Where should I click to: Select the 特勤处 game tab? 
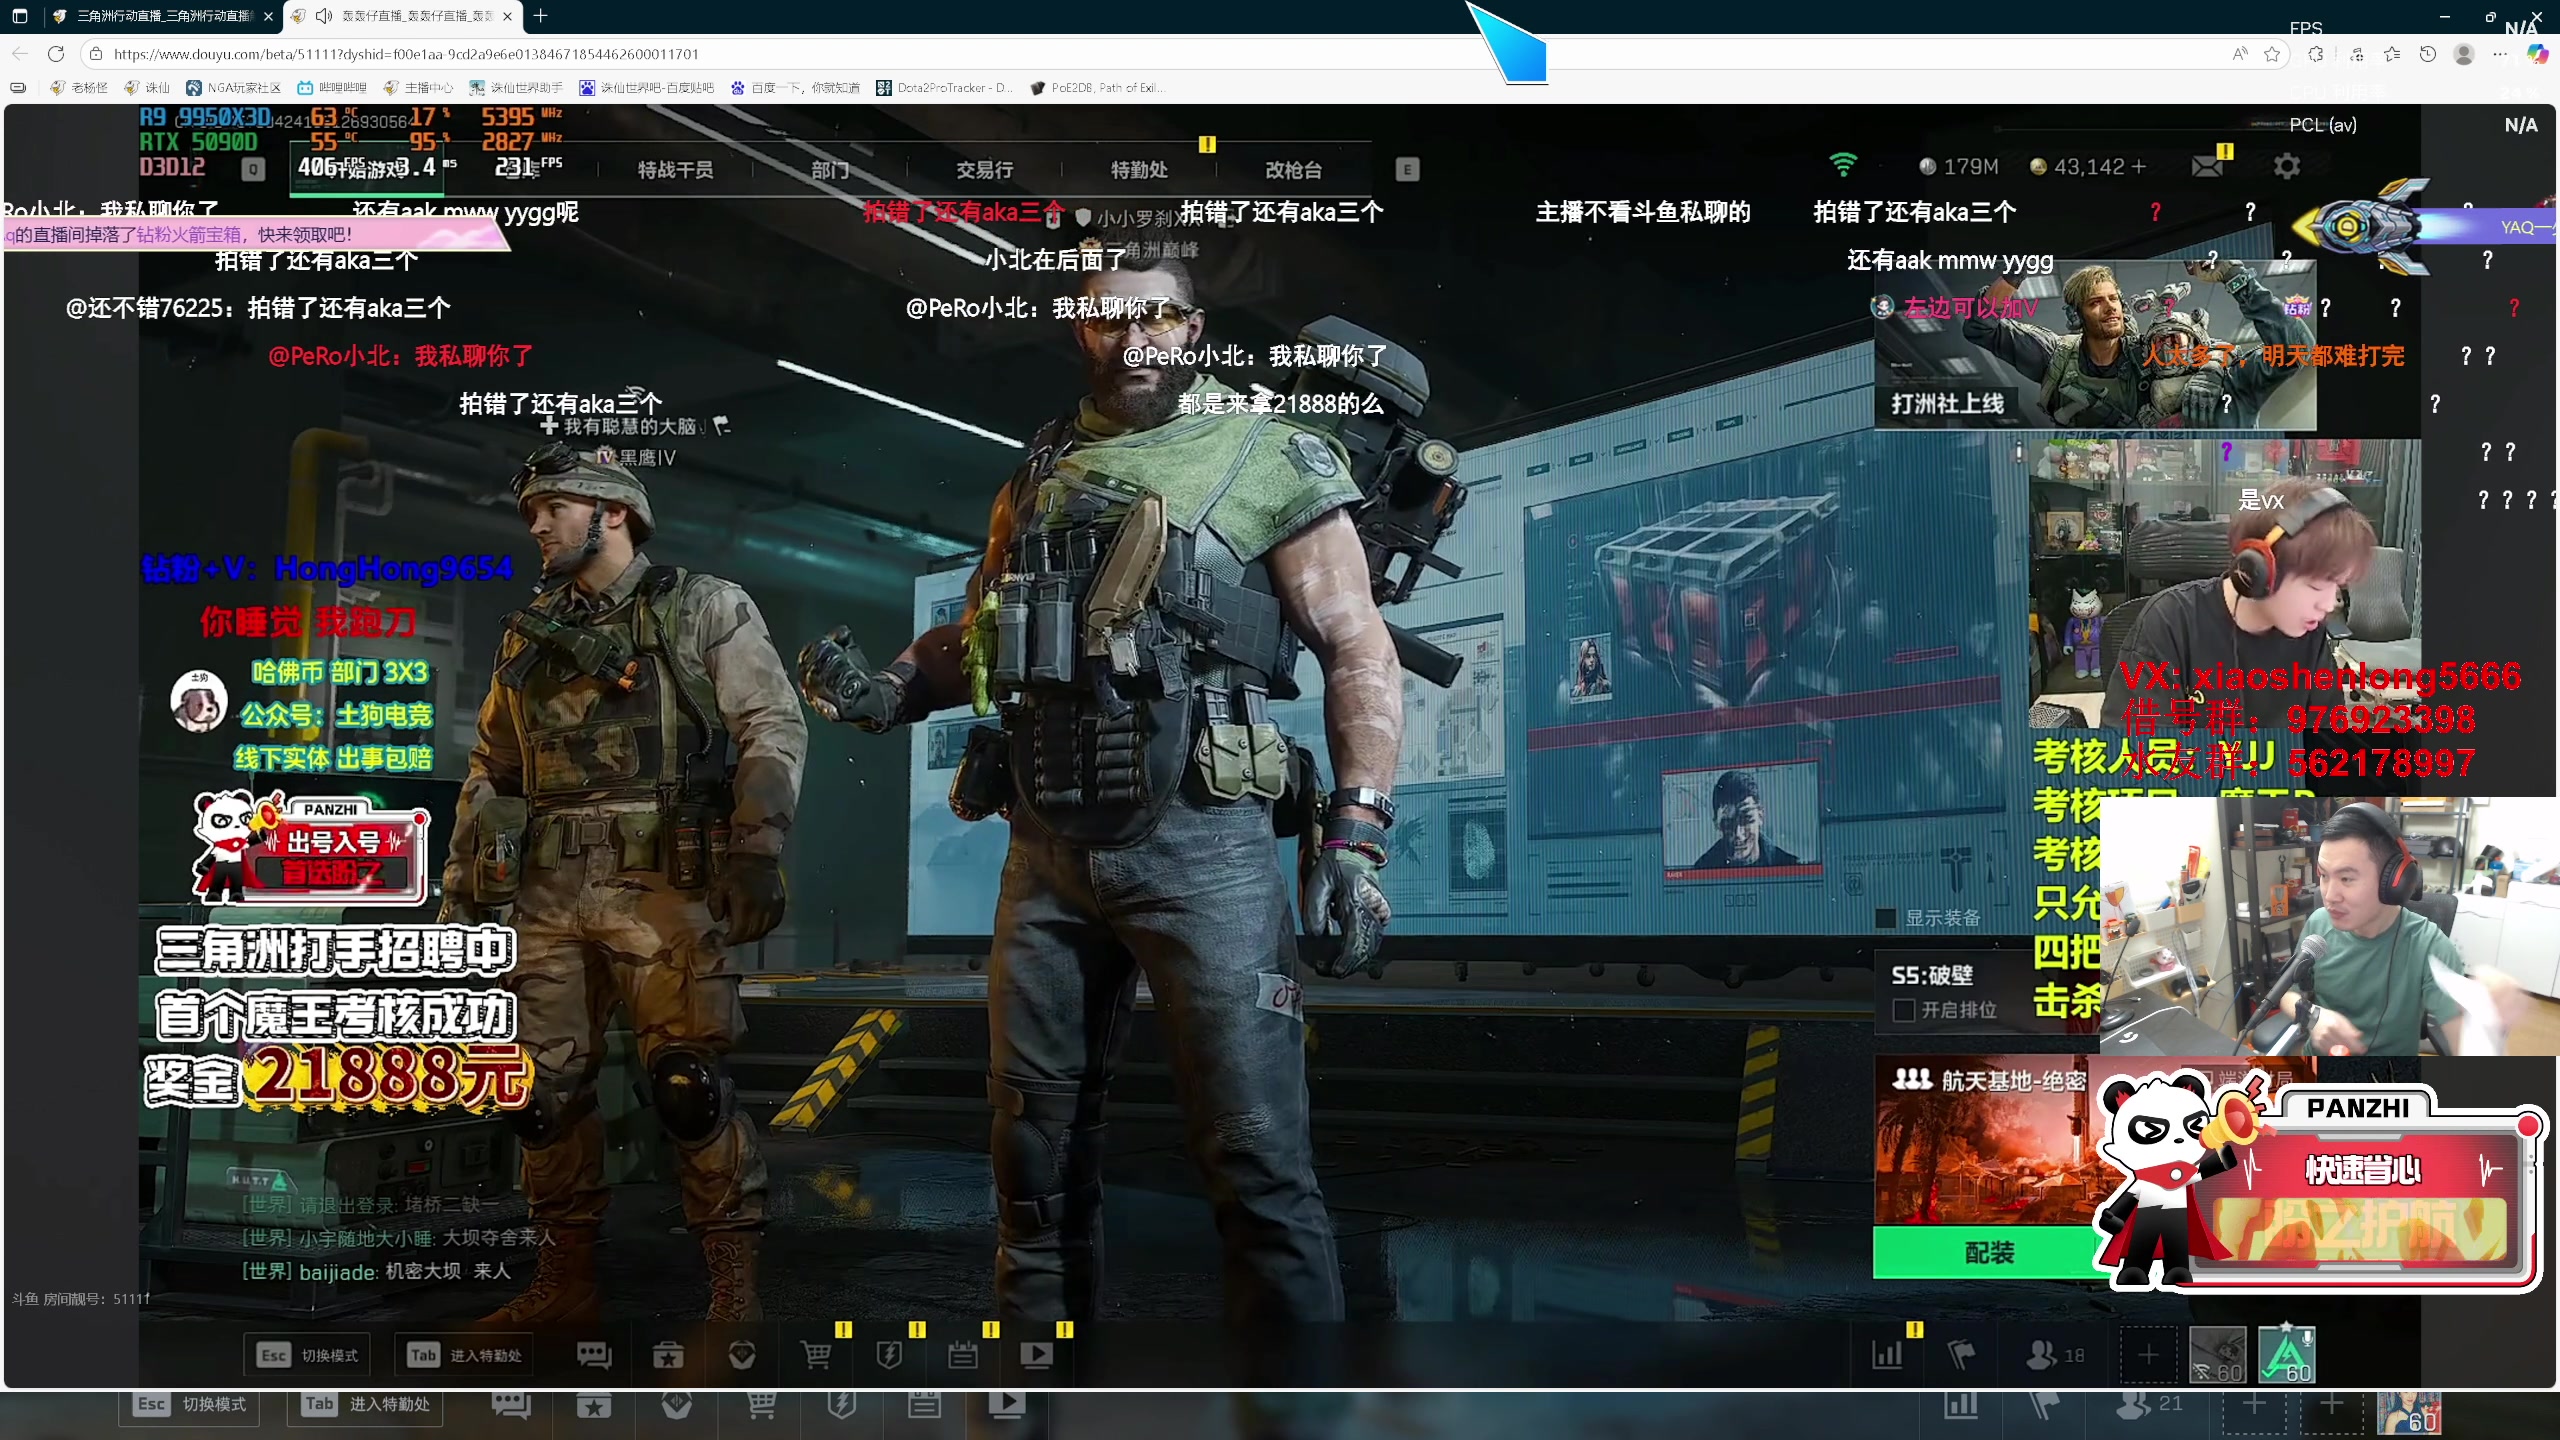[x=1139, y=170]
